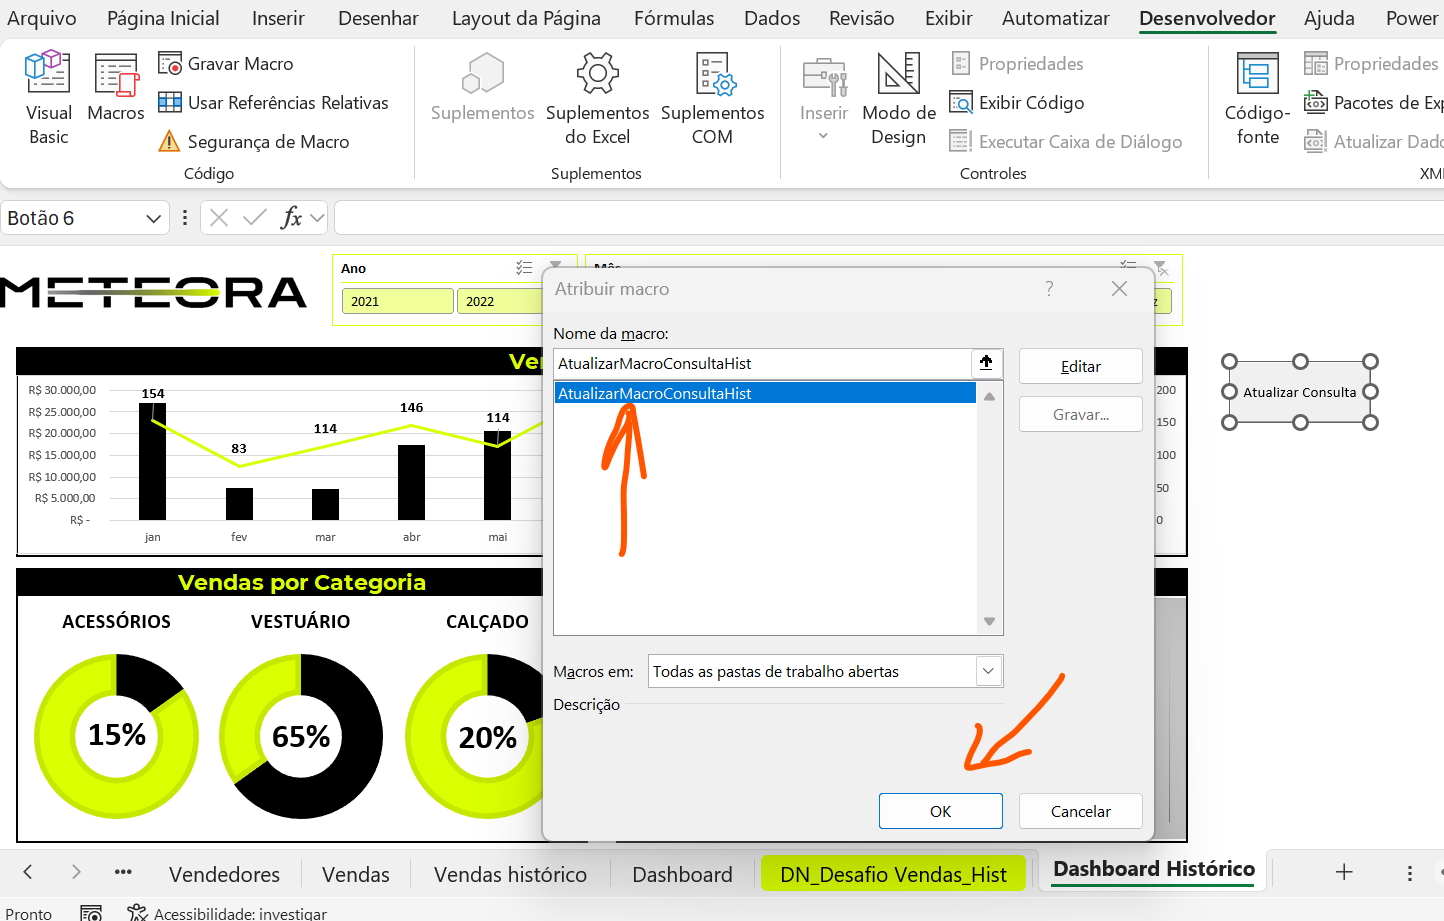Click Exibir Código in Controles
Image resolution: width=1444 pixels, height=921 pixels.
pos(1016,102)
